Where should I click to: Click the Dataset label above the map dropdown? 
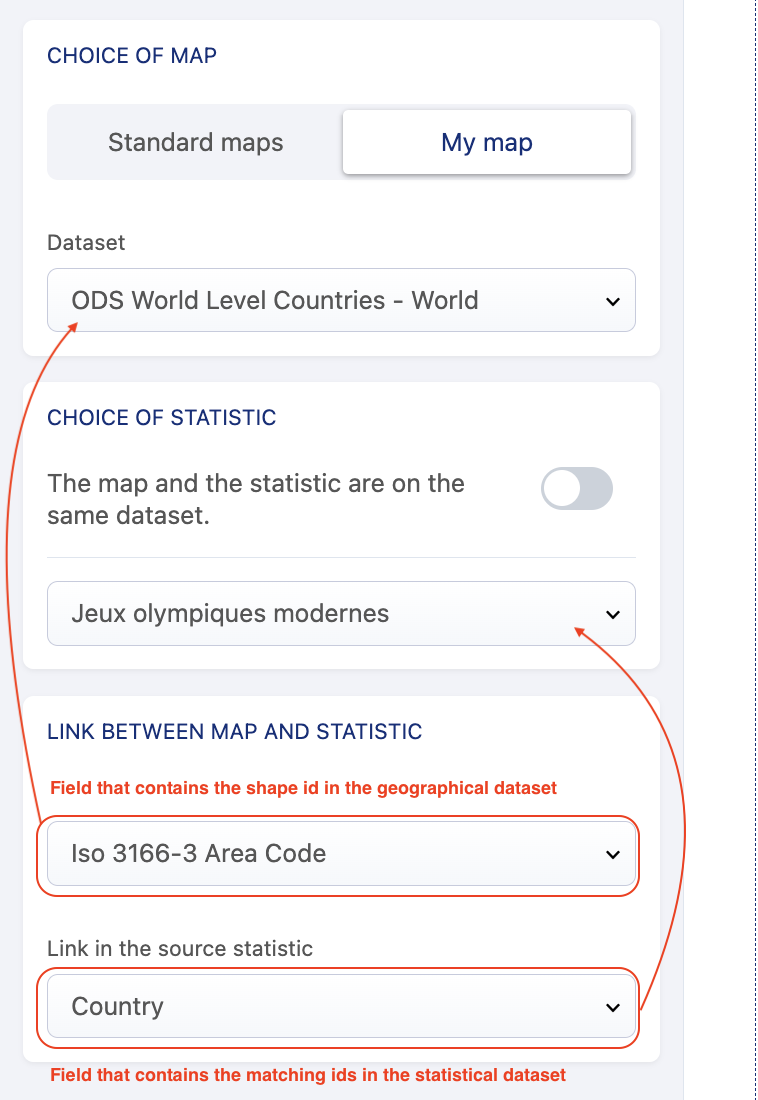click(86, 242)
